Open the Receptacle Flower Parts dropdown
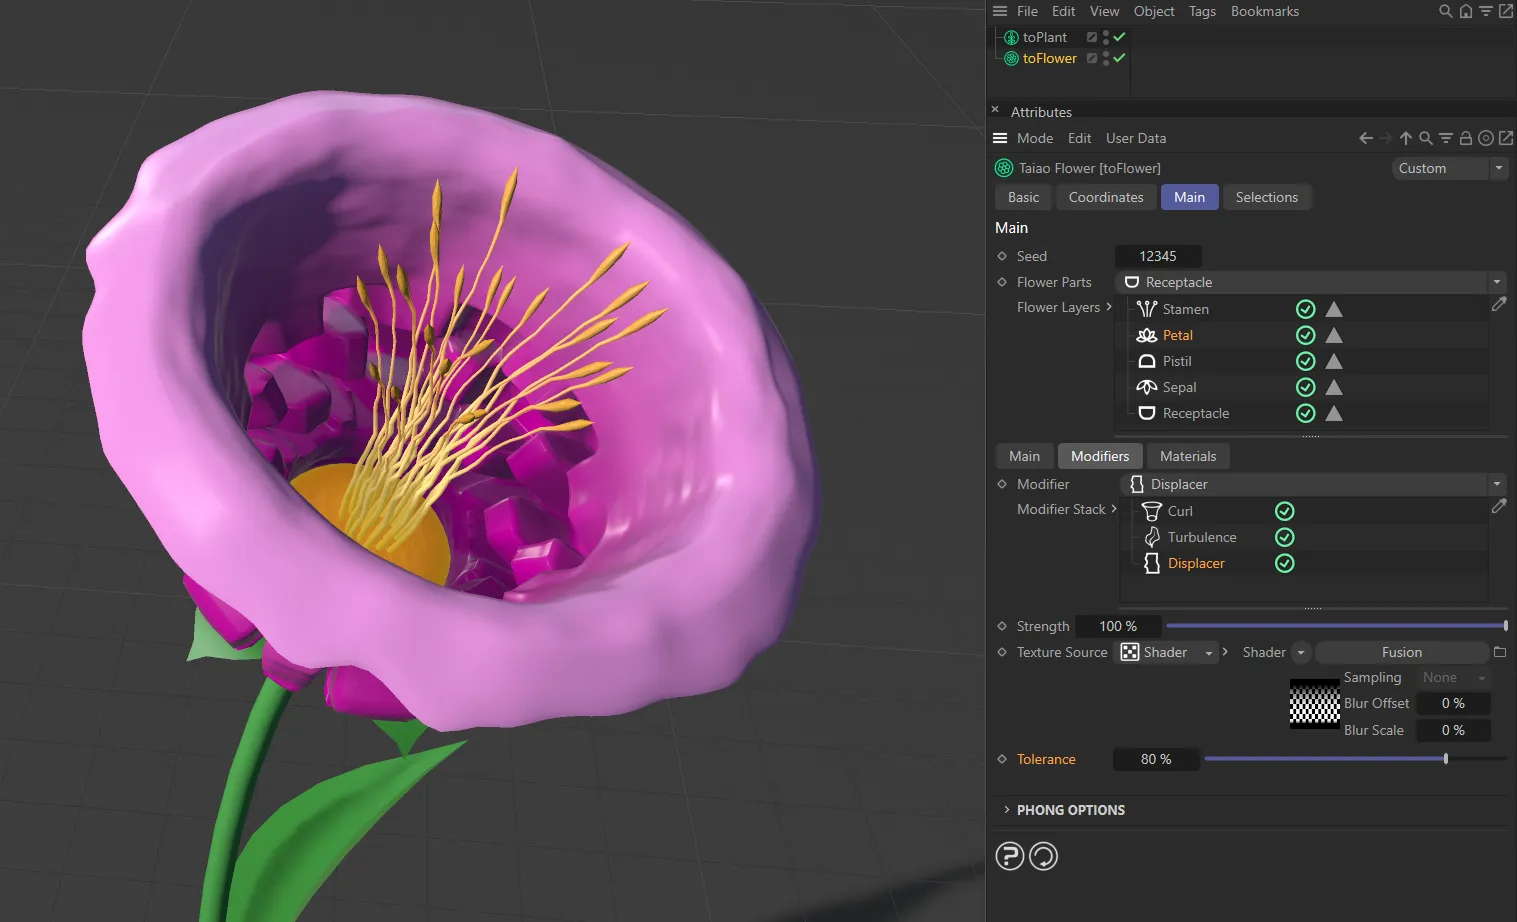This screenshot has height=922, width=1517. (1497, 282)
